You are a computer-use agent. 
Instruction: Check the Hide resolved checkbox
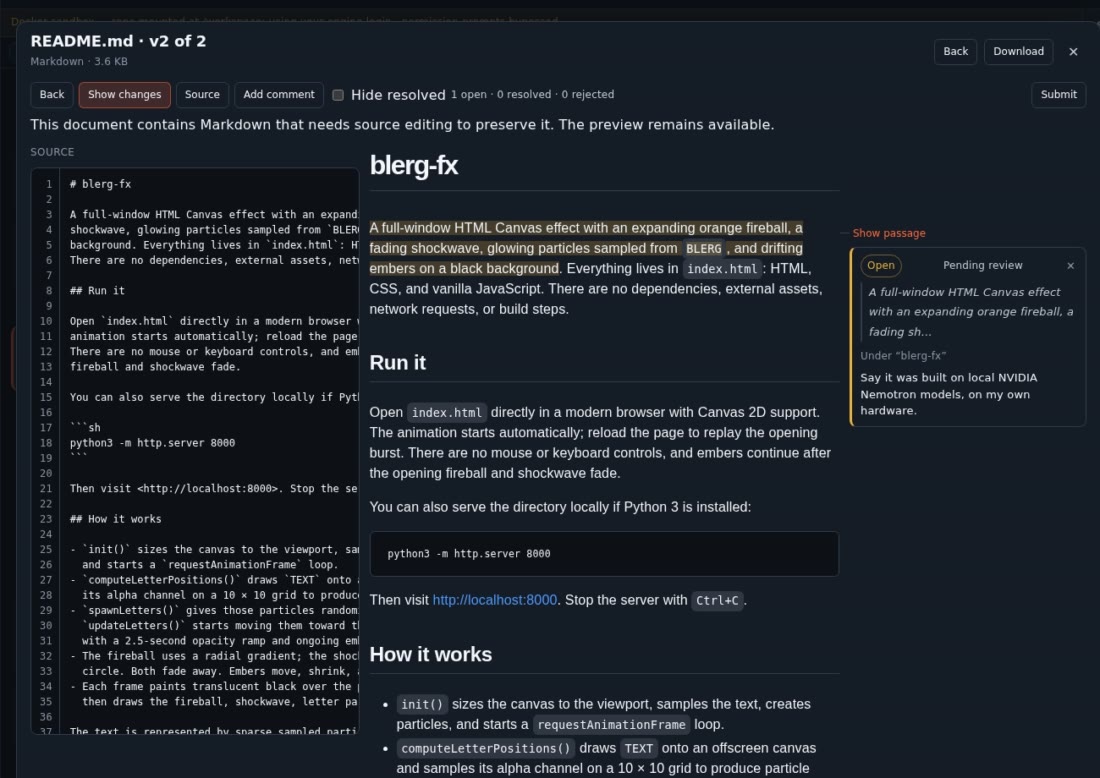[x=337, y=95]
